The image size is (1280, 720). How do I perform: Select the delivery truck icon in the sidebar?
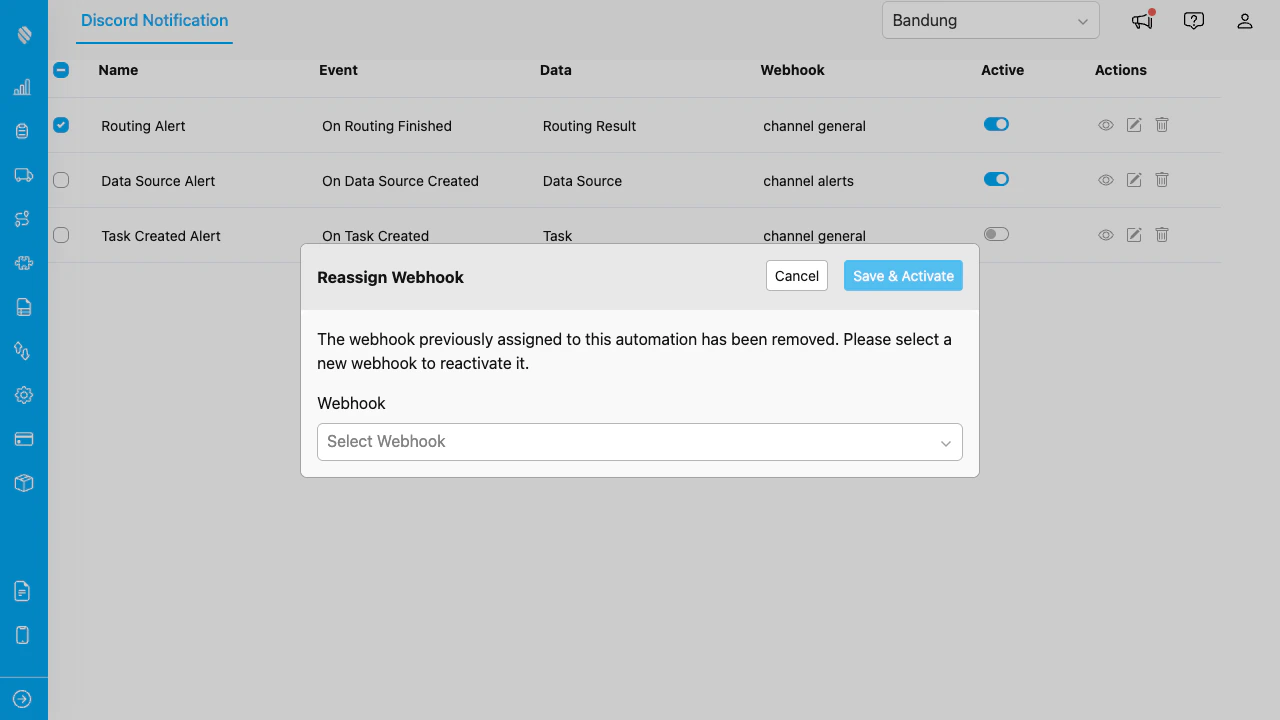22,174
